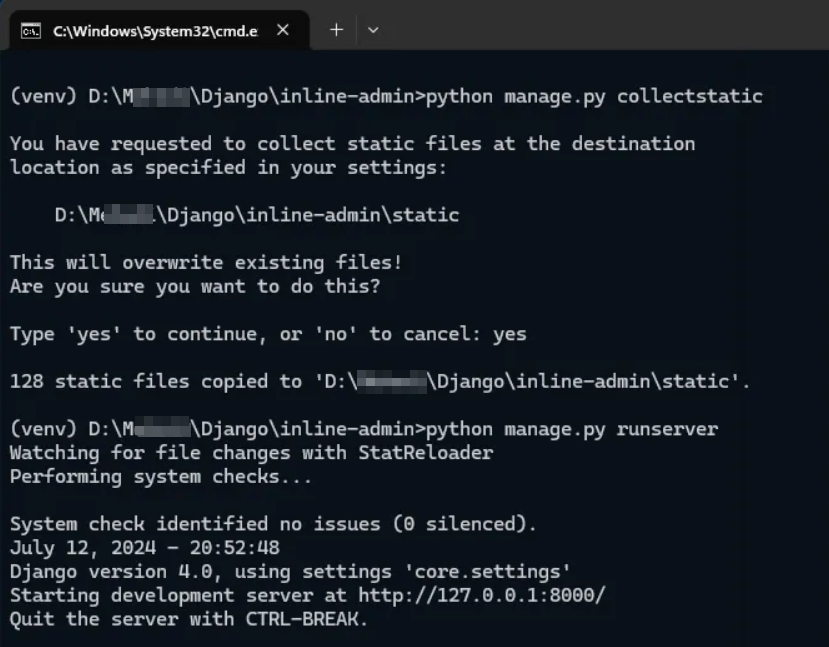The height and width of the screenshot is (647, 829).
Task: Click the 'core.settings' settings name text
Action: 489,571
